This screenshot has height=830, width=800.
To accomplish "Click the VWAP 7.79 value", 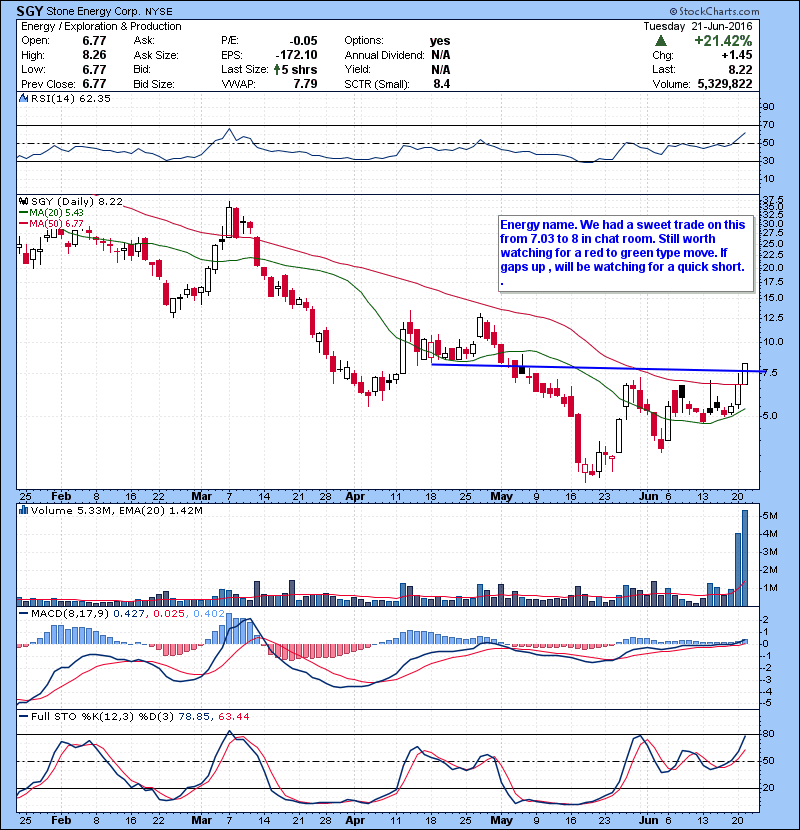I will coord(305,84).
